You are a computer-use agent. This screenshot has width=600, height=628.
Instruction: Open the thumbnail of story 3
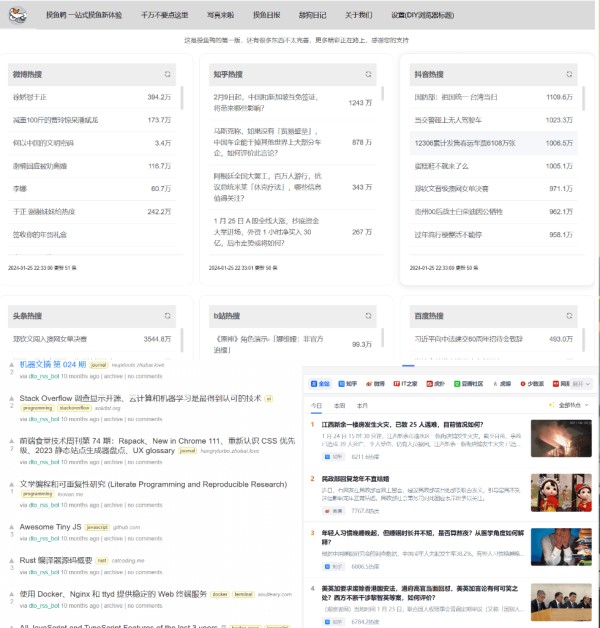tap(561, 547)
